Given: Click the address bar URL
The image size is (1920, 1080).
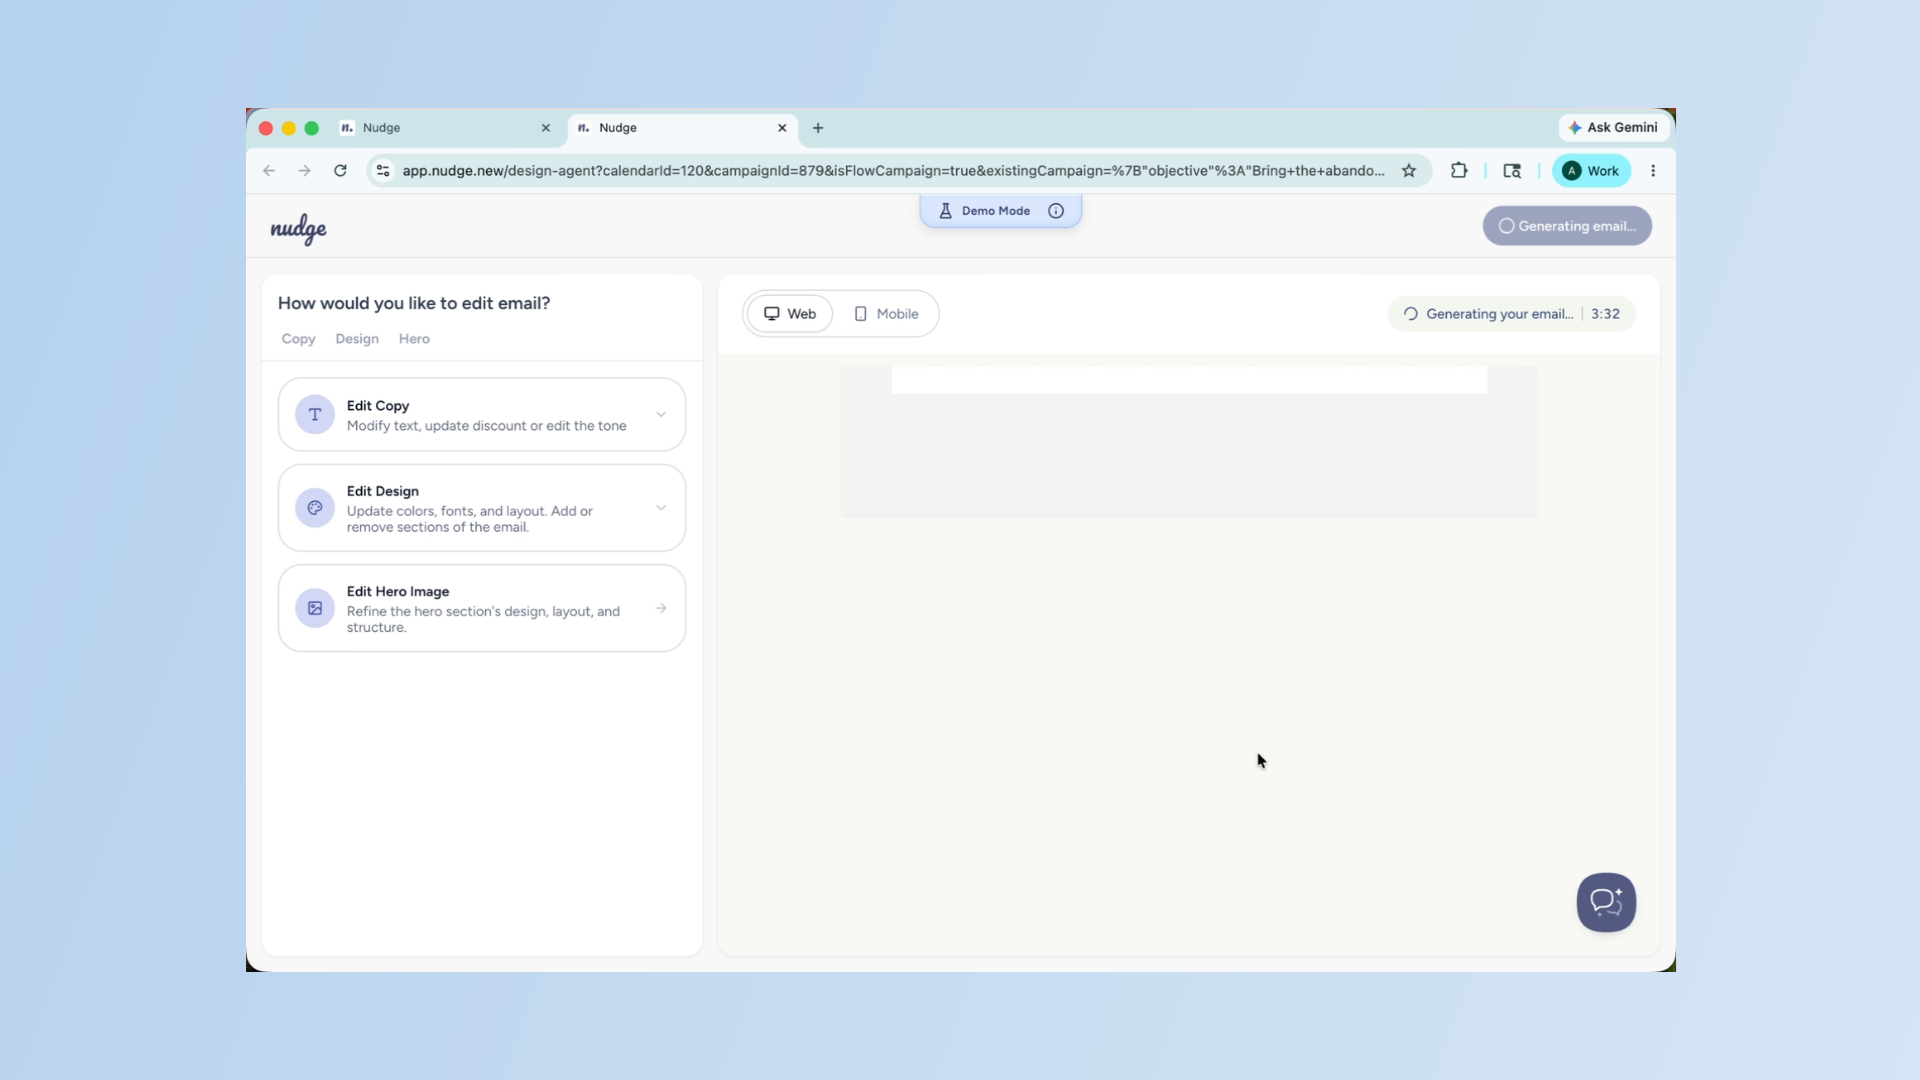Looking at the screenshot, I should click(893, 171).
